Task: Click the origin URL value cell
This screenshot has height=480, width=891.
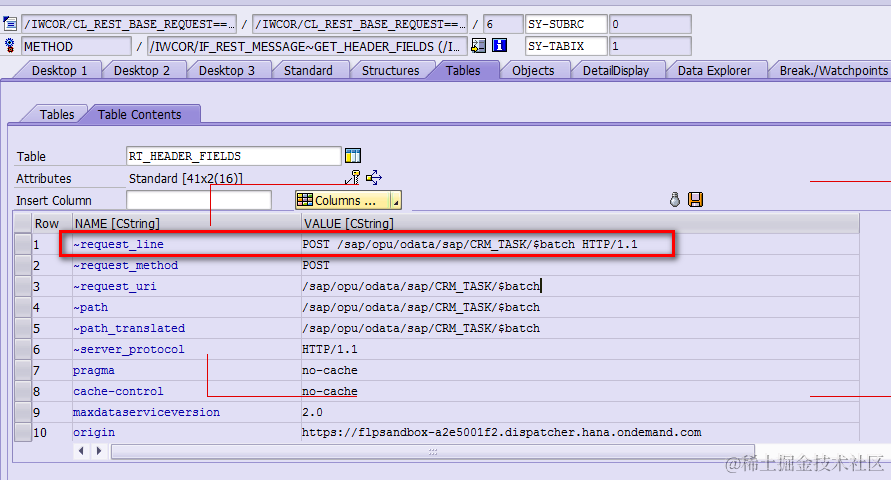Action: (580, 432)
